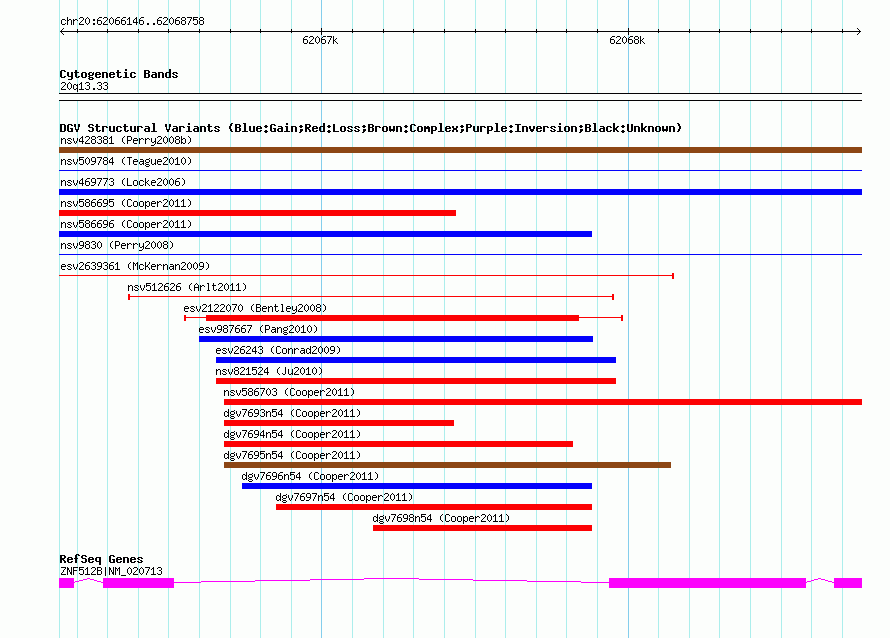Image resolution: width=890 pixels, height=638 pixels.
Task: Select the brown nsv428381 complex variant bar
Action: pyautogui.click(x=460, y=150)
